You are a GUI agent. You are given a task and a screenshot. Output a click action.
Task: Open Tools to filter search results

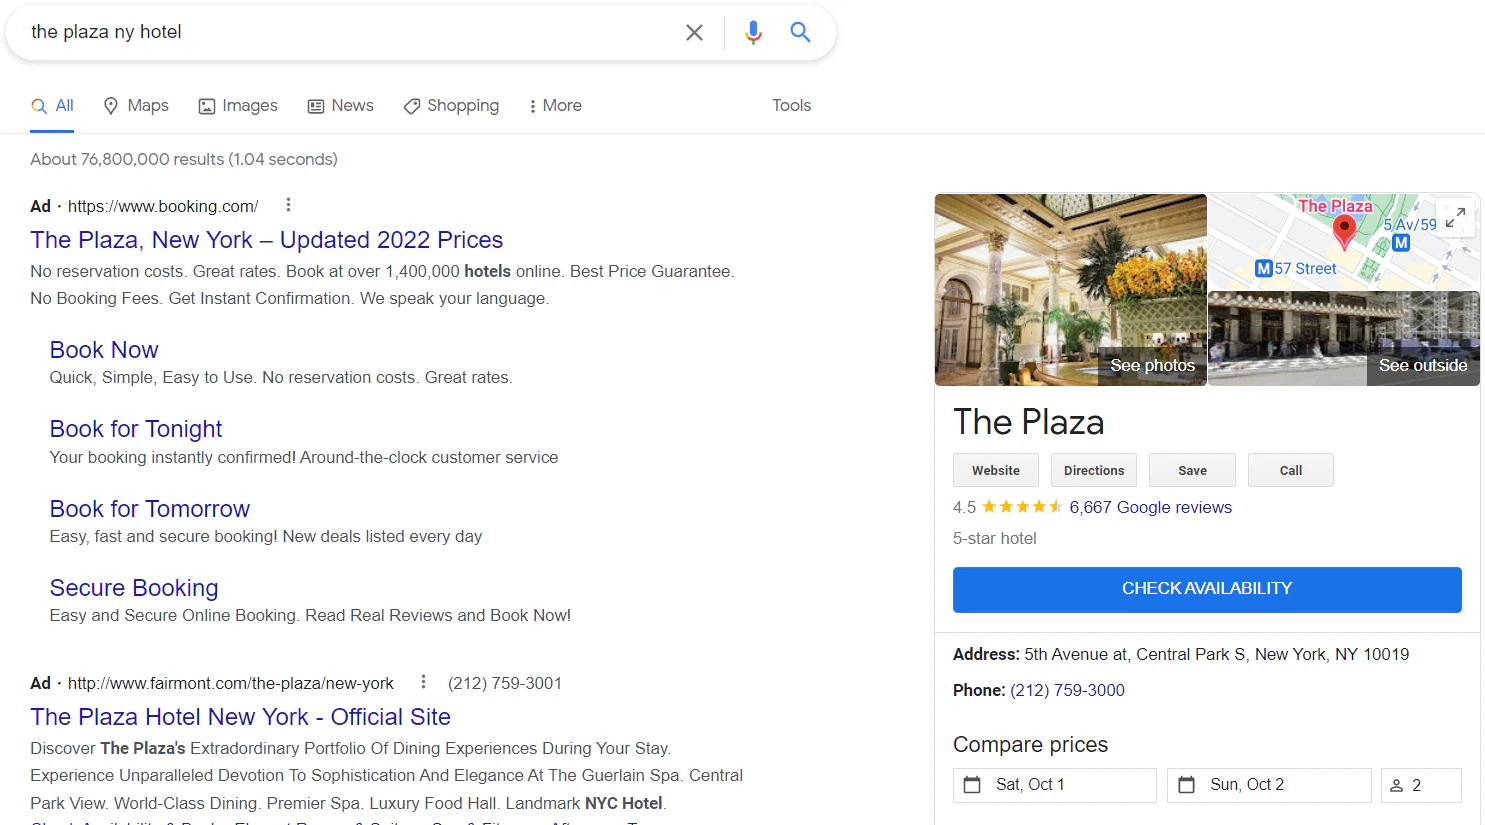791,105
